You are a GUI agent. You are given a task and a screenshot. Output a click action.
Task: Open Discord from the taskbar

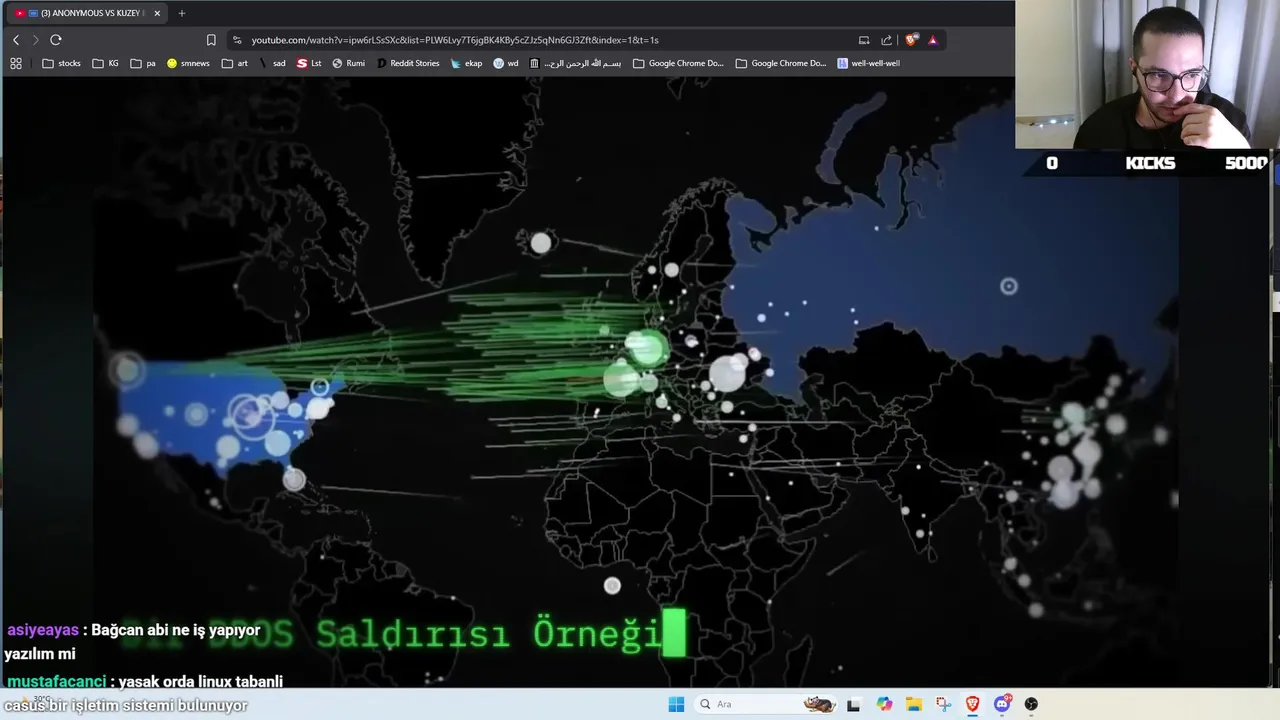1002,704
